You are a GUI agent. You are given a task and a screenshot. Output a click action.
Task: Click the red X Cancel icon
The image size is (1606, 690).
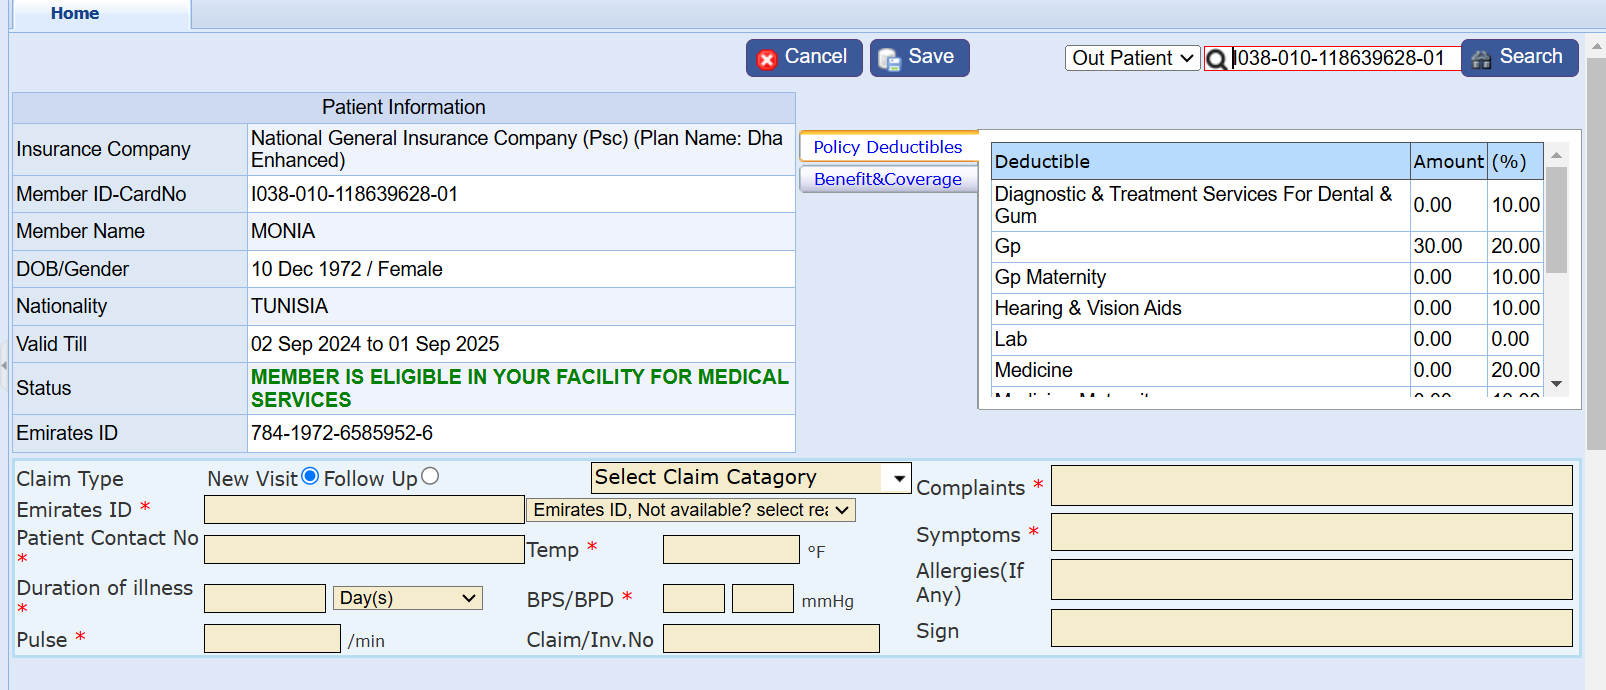(767, 60)
